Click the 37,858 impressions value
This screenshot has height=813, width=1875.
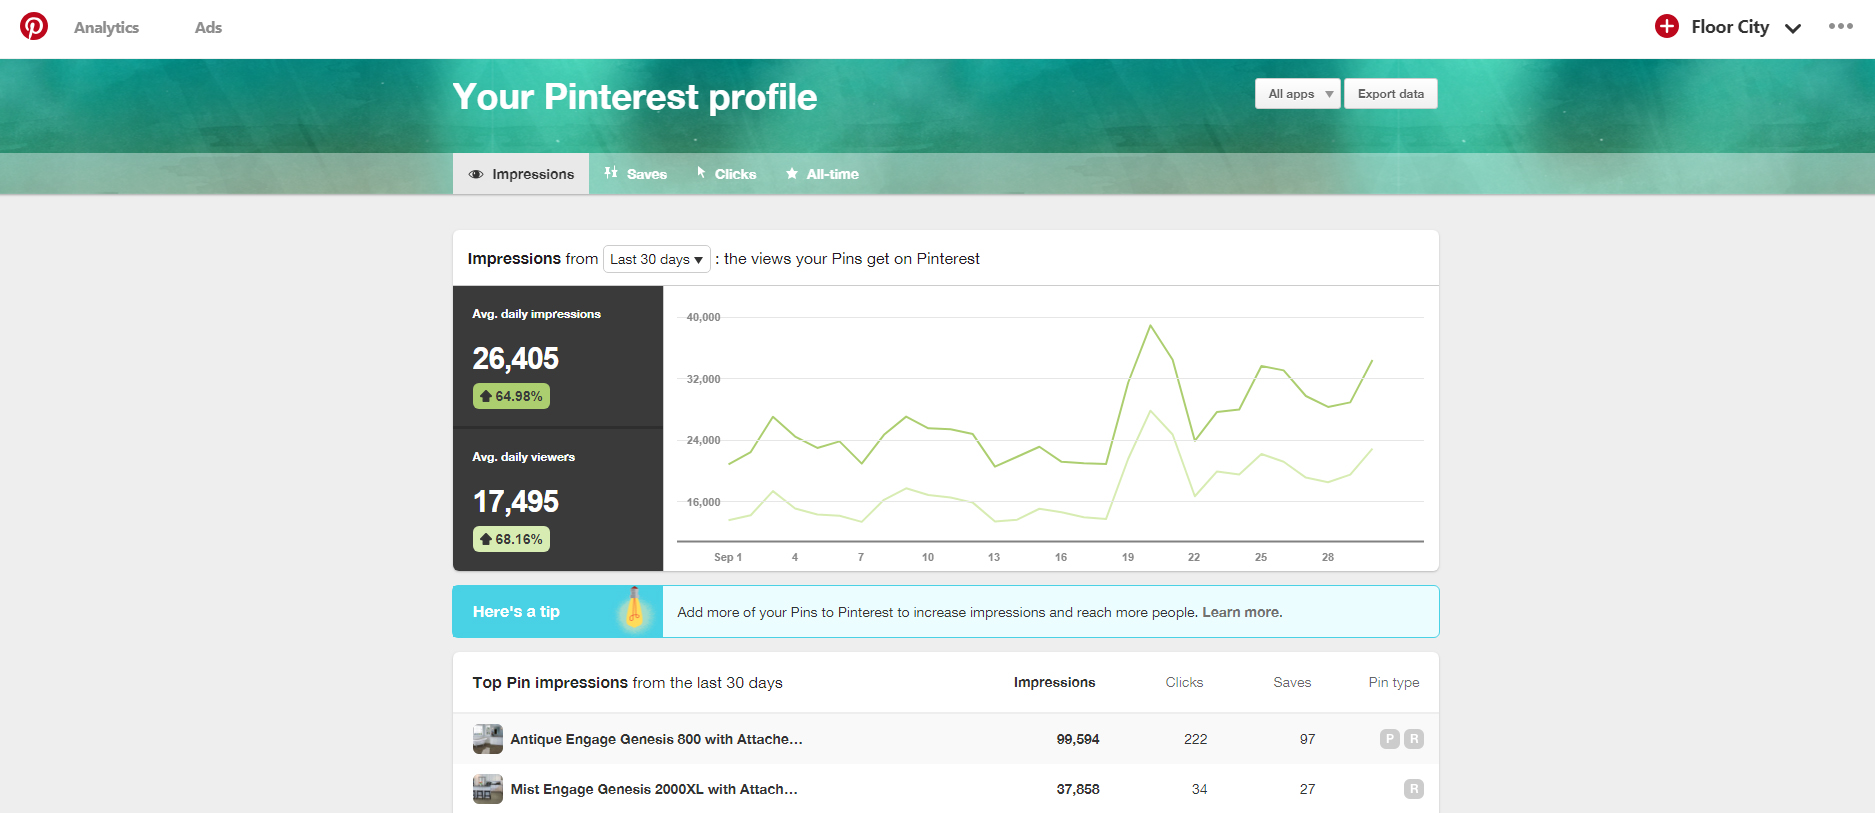(1078, 789)
